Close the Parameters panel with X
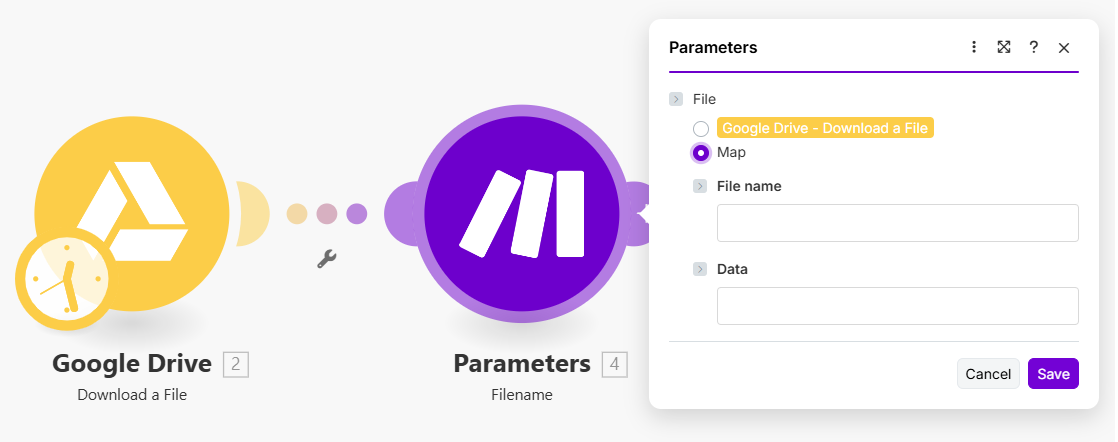The width and height of the screenshot is (1118, 442). pos(1064,47)
